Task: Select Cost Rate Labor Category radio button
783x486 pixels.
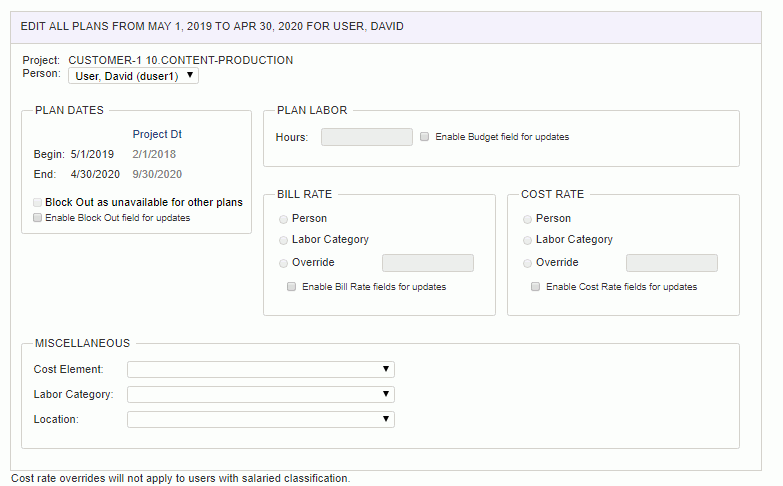Action: [x=527, y=240]
